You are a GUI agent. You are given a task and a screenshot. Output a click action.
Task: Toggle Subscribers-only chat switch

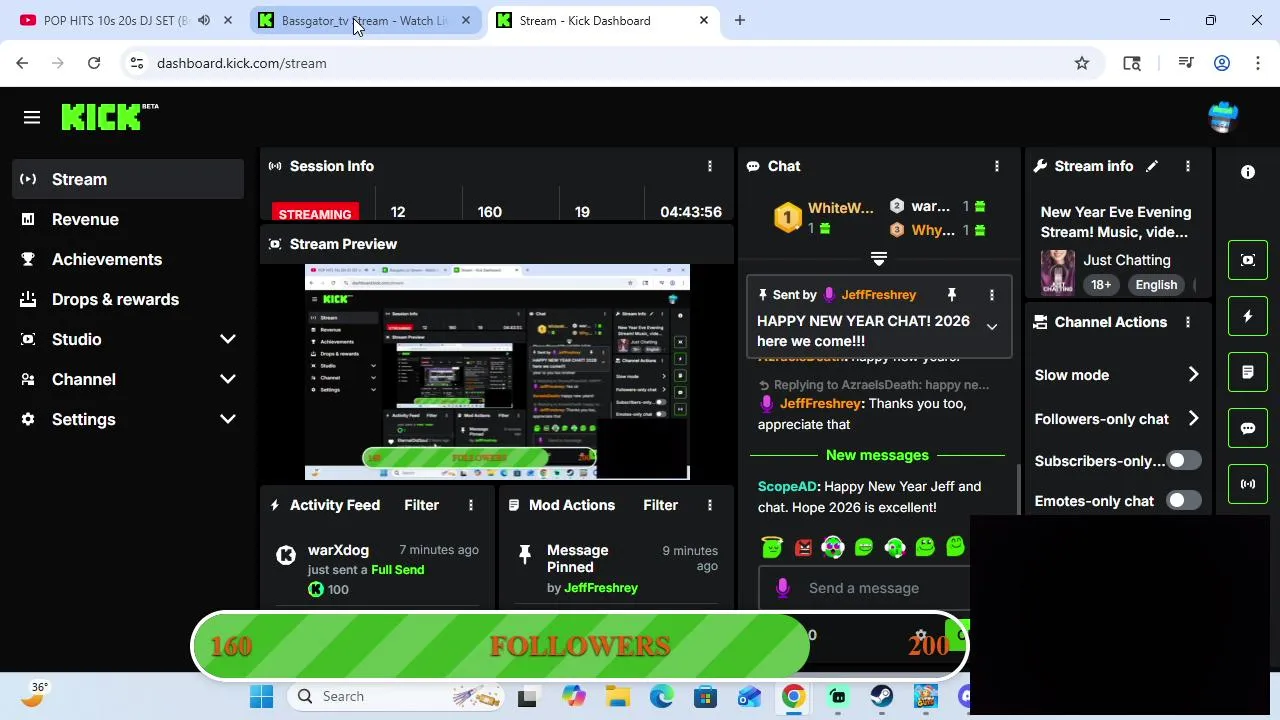click(1184, 461)
